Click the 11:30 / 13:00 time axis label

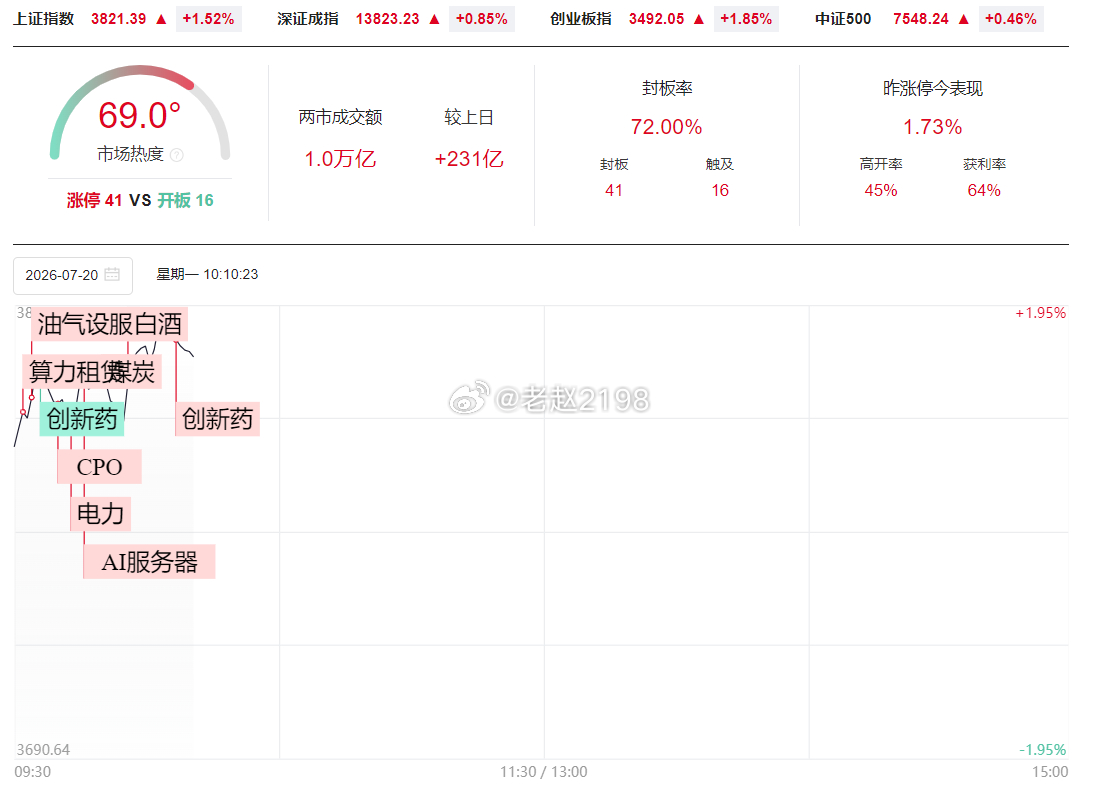click(543, 772)
